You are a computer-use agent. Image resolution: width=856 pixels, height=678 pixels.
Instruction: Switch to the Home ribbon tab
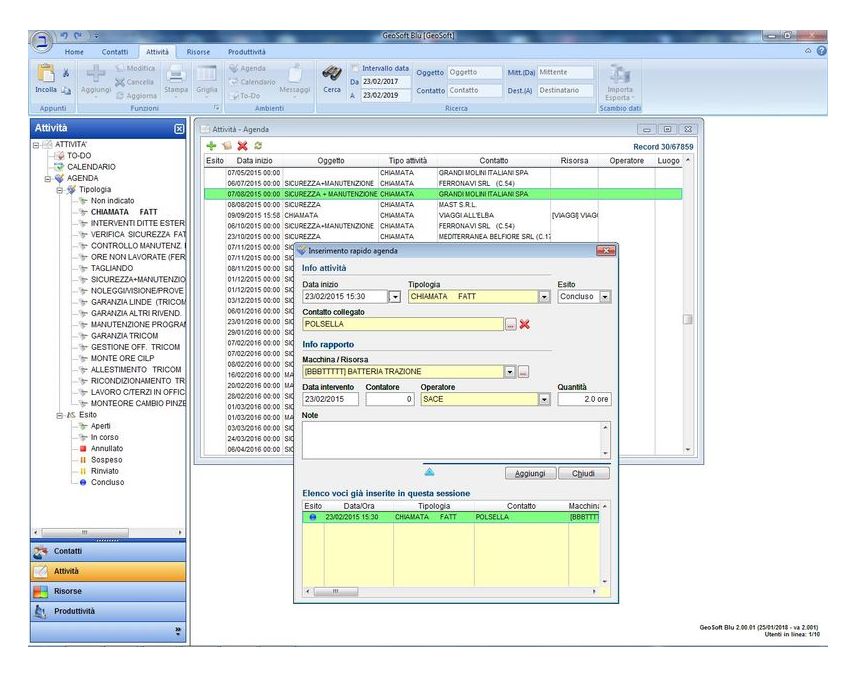(x=74, y=52)
